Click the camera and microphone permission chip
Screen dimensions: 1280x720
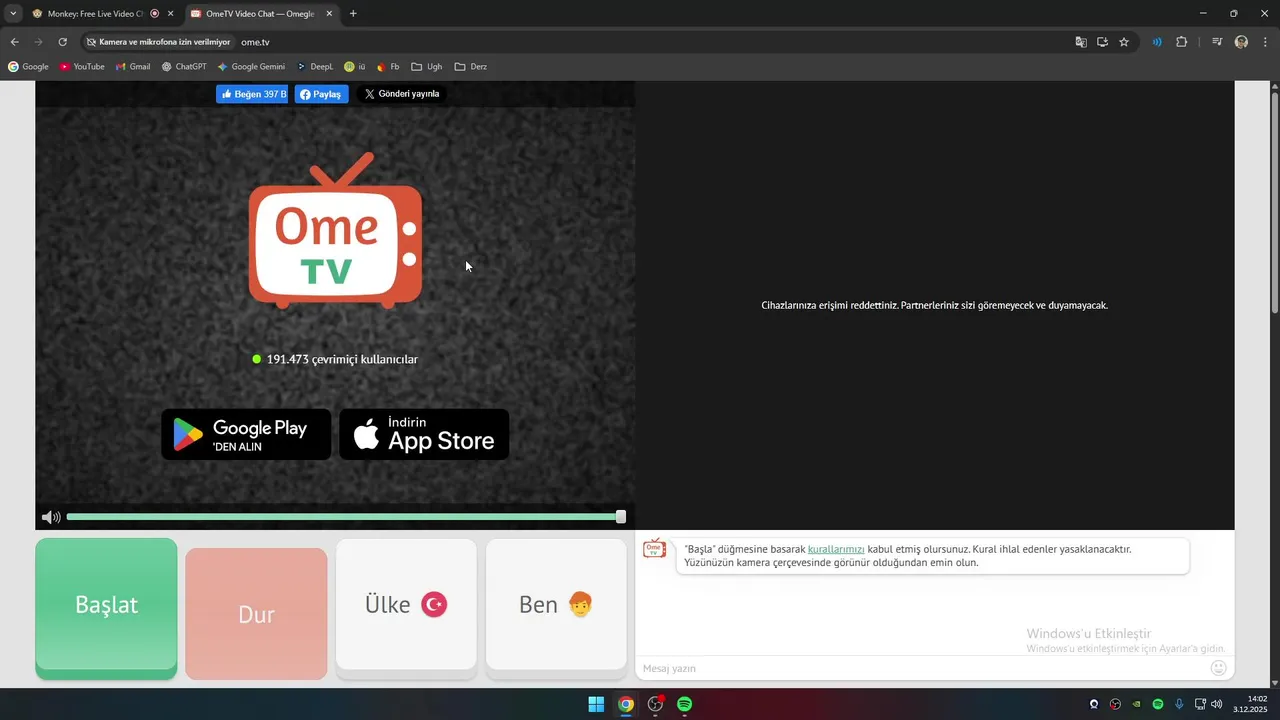click(158, 42)
